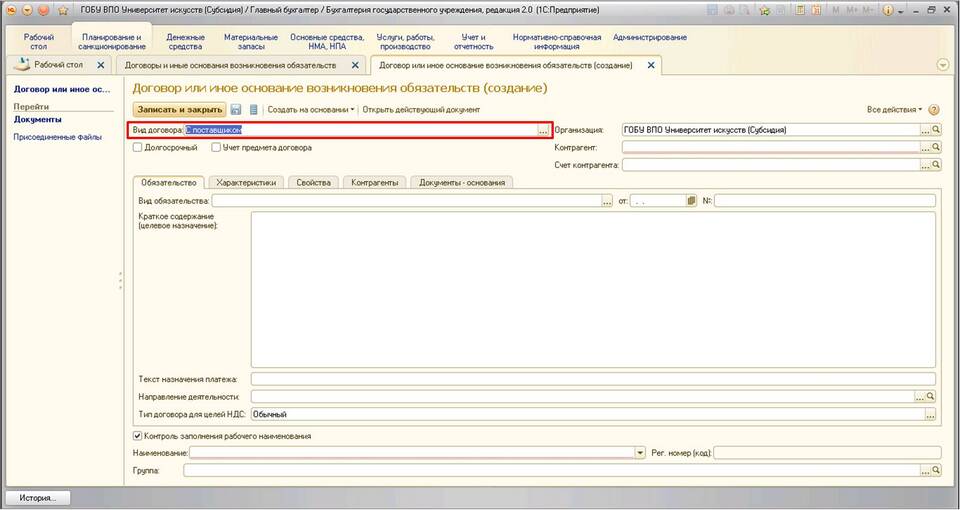Open the calendar icon in title bar
The height and width of the screenshot is (510, 960).
[817, 10]
